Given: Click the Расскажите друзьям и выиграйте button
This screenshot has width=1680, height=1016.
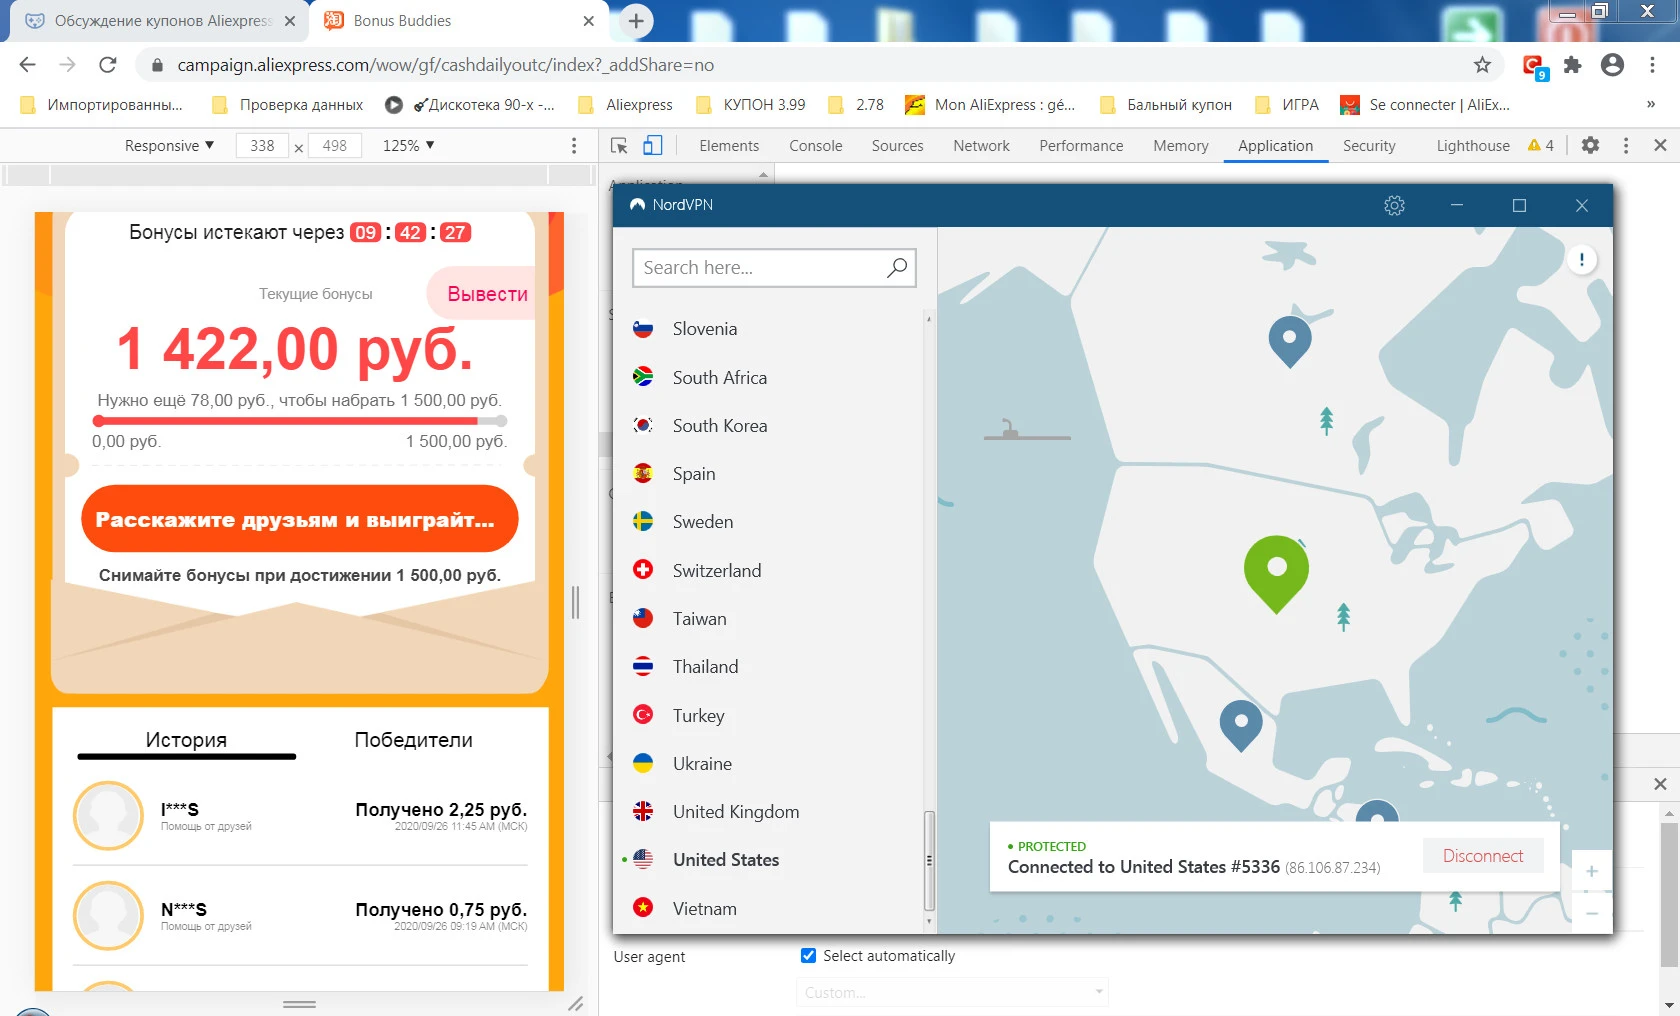Looking at the screenshot, I should (x=300, y=519).
